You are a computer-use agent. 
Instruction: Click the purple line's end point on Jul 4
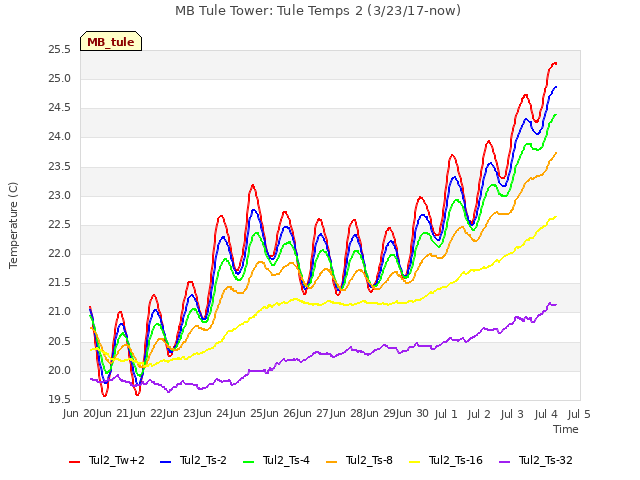[556, 304]
